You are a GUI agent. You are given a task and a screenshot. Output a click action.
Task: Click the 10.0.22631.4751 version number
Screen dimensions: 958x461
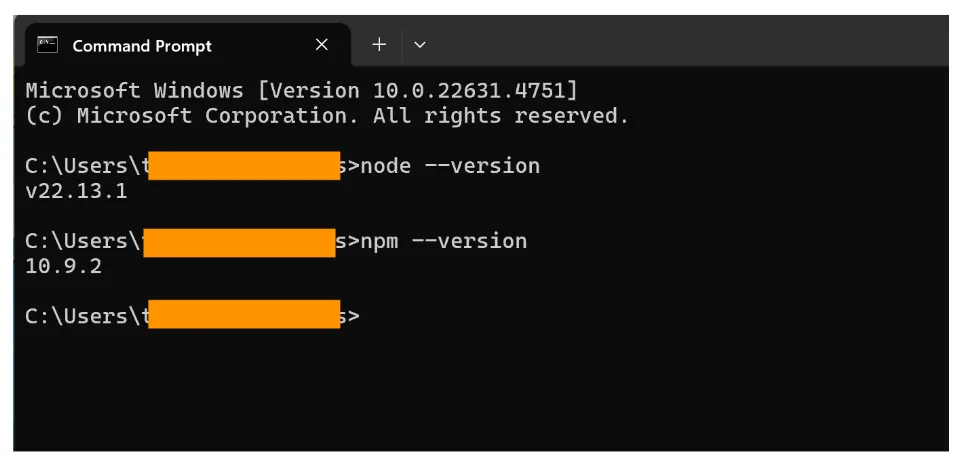(x=469, y=91)
